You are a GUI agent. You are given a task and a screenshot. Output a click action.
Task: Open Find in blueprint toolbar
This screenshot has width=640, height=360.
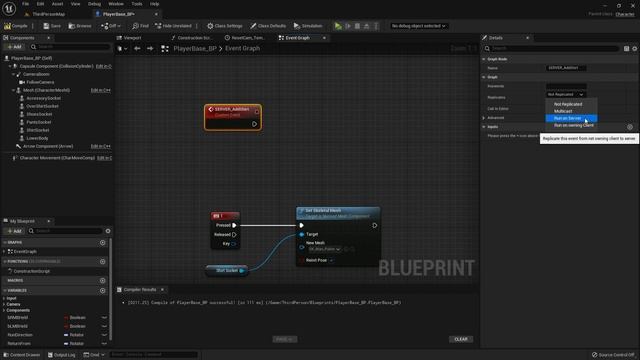coord(140,26)
